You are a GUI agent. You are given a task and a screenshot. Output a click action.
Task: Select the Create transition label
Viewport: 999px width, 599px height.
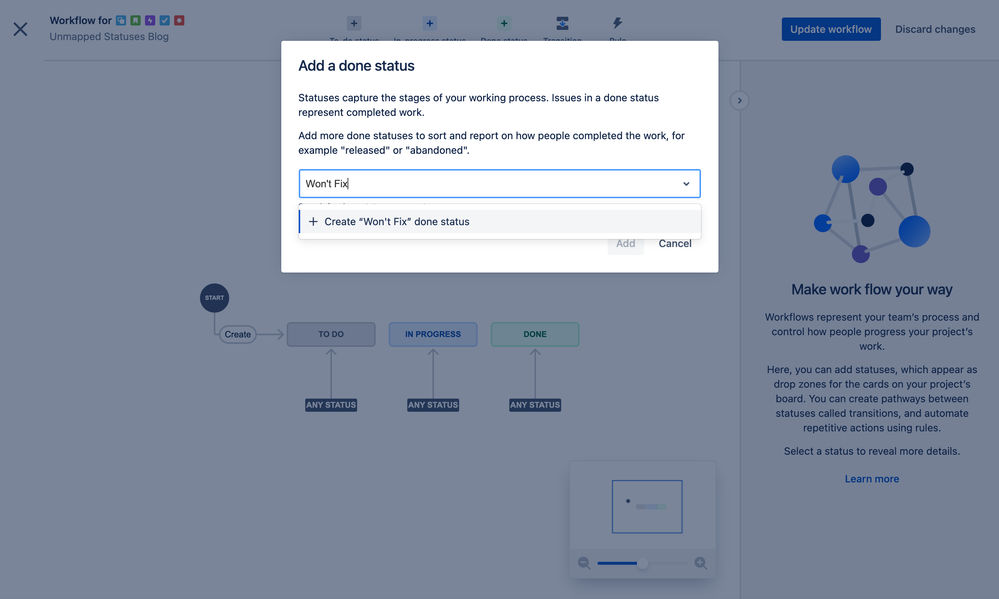(x=238, y=335)
